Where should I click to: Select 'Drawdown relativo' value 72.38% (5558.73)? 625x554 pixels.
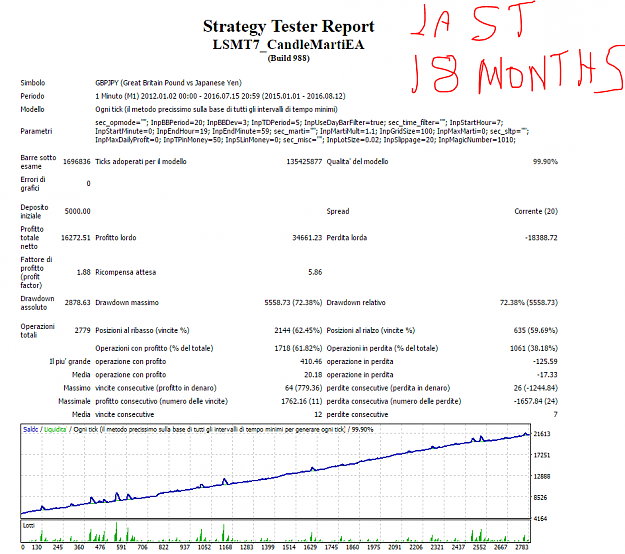[529, 303]
